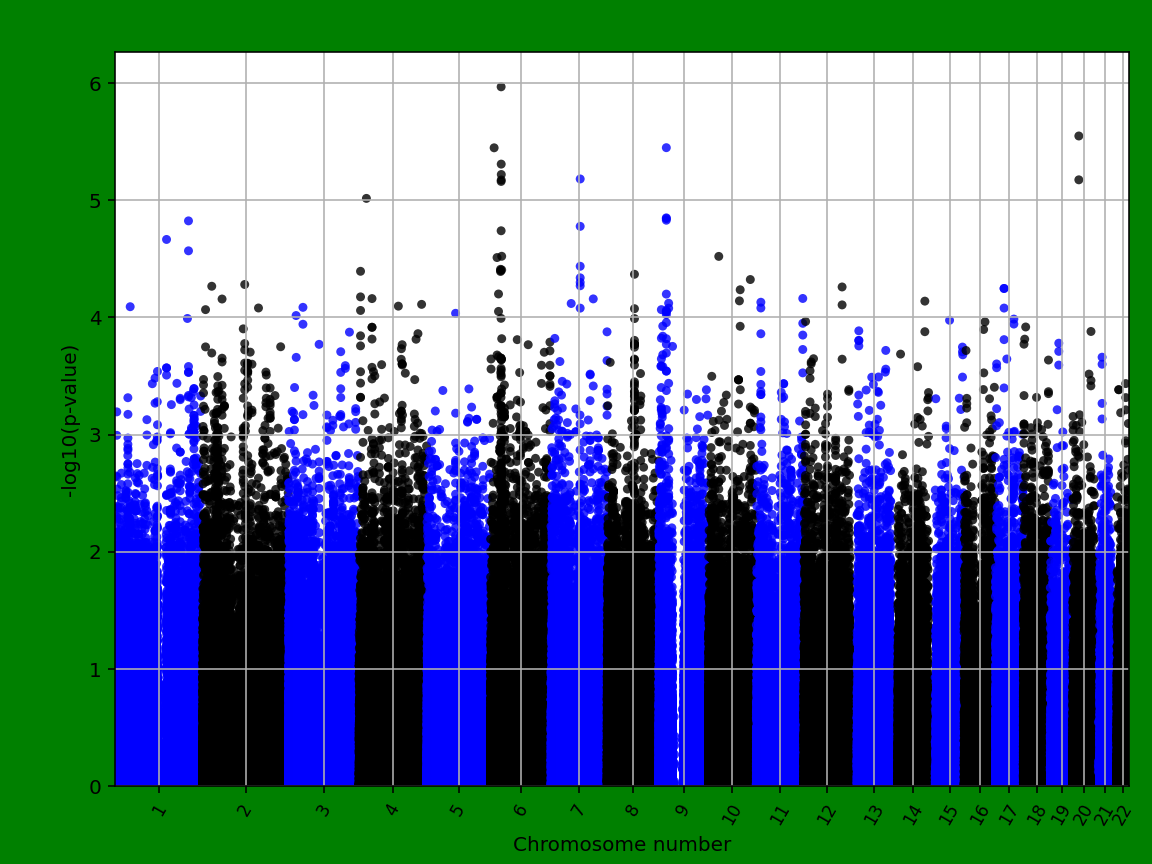Select the tall blue point above chromosome 1

click(x=187, y=220)
